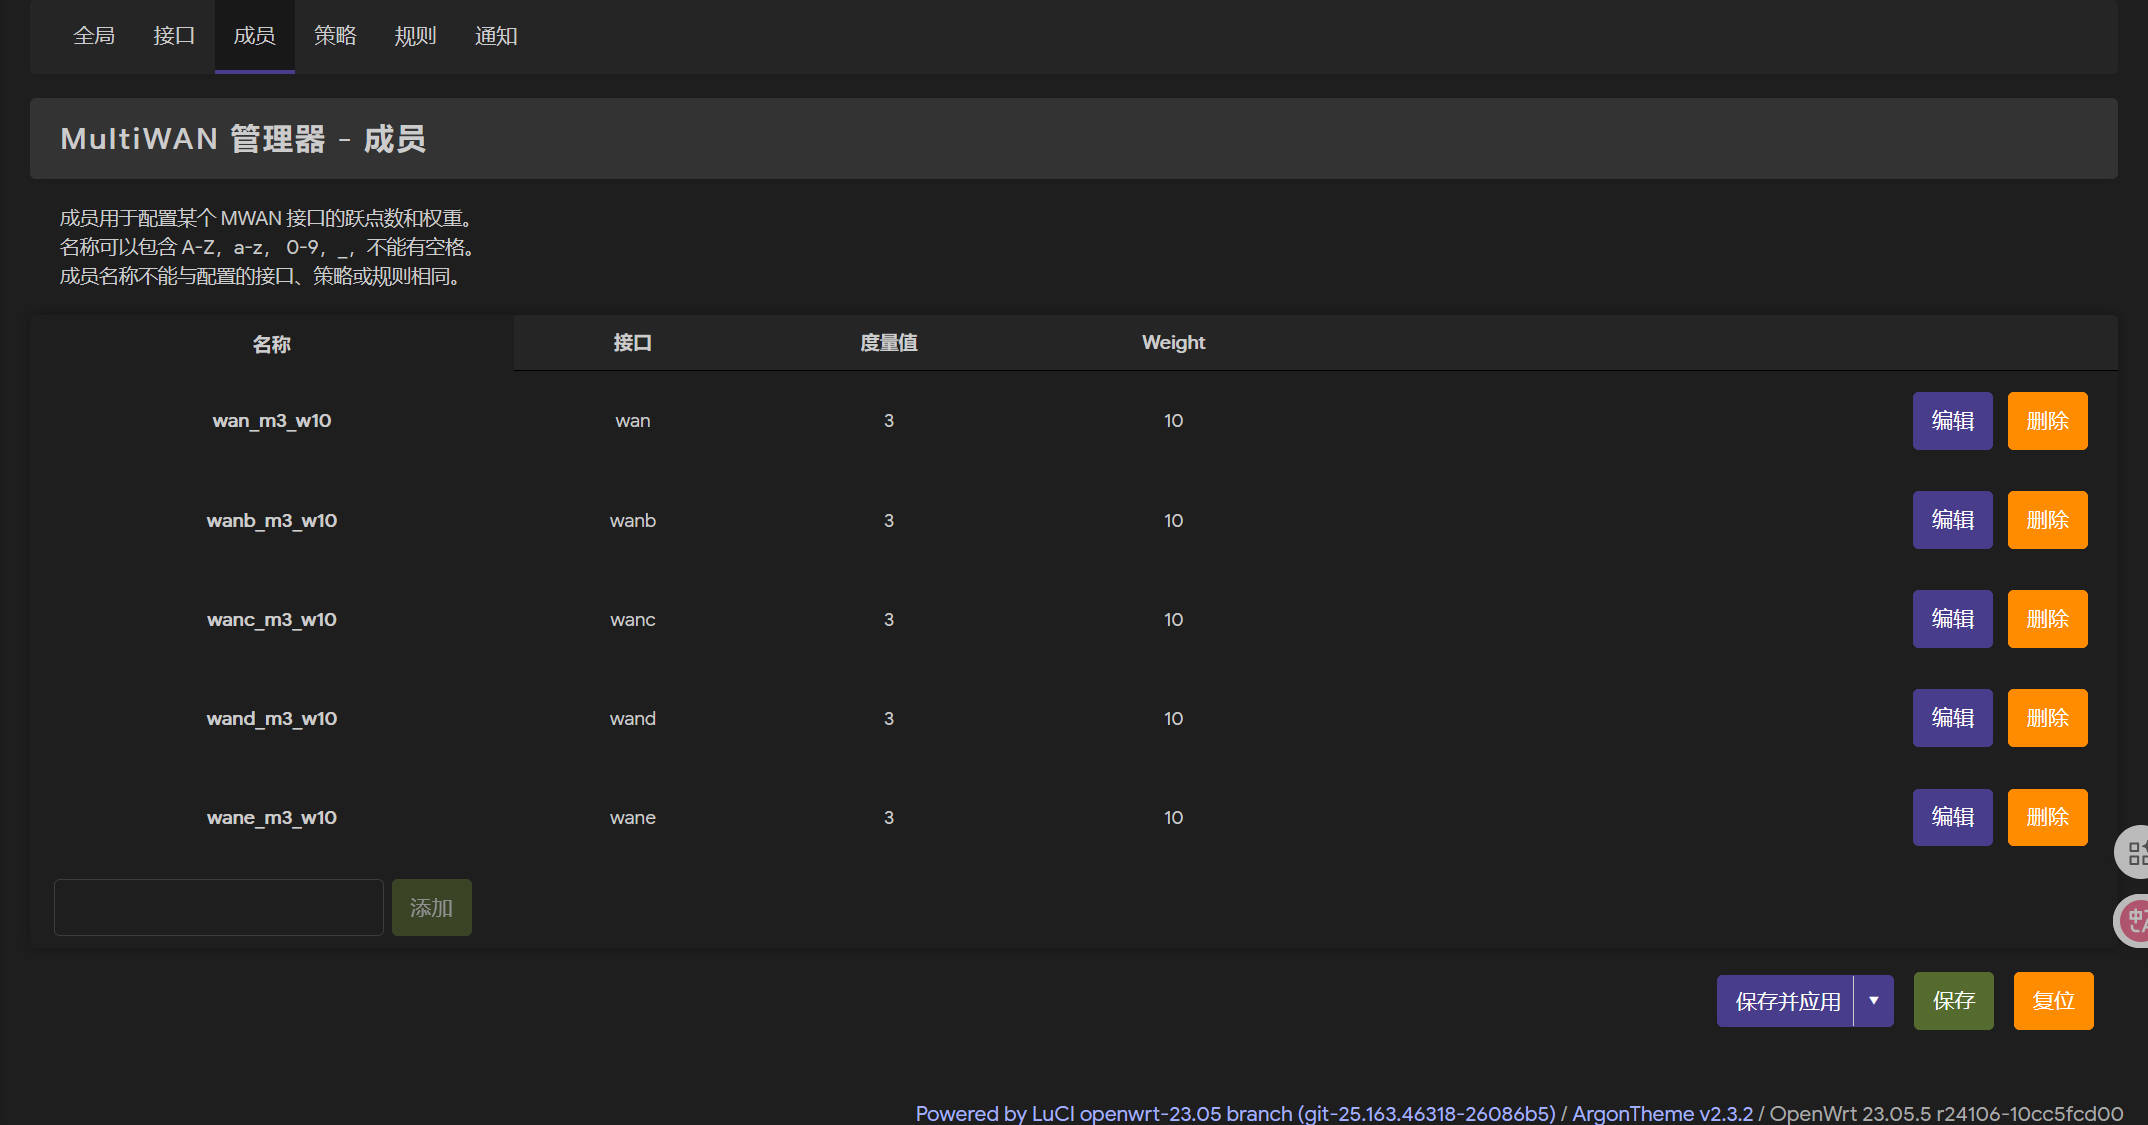Edit the wan_m3_w10 member
This screenshot has height=1125, width=2148.
click(1952, 421)
